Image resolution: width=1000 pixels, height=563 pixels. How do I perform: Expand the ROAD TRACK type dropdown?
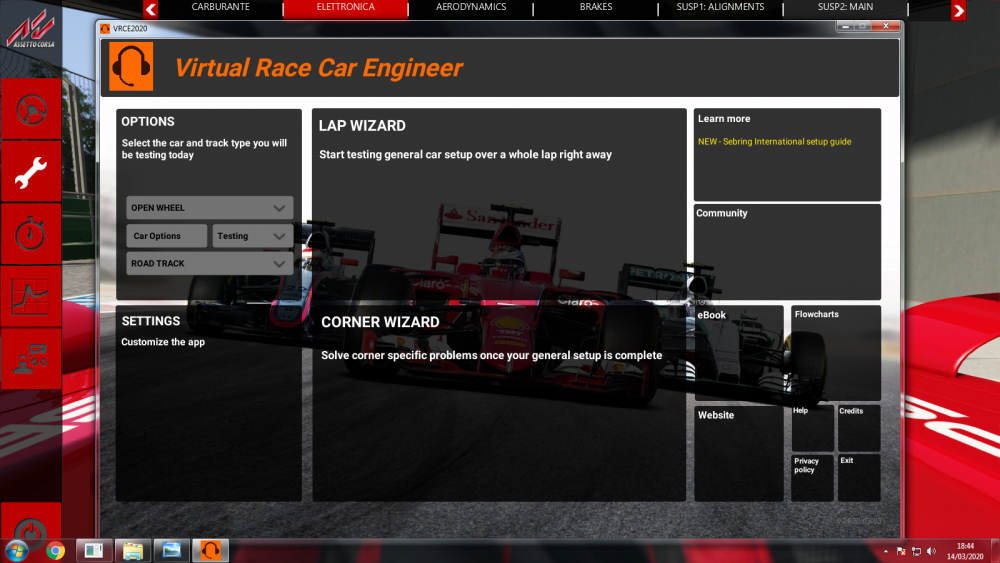click(x=210, y=263)
